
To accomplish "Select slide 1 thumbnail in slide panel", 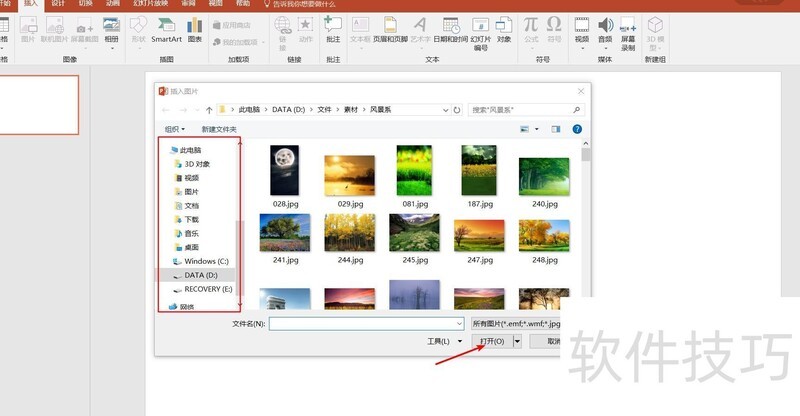I will coord(39,105).
